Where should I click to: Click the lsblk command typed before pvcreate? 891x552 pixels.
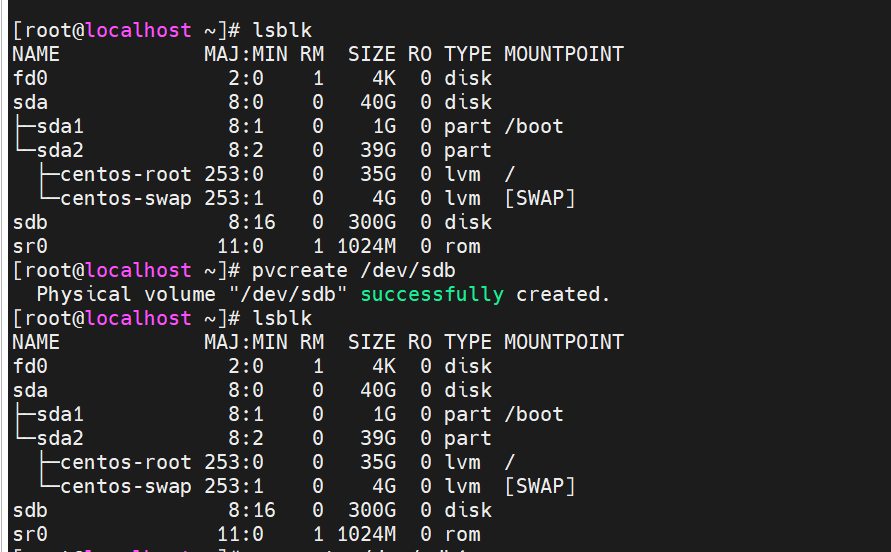(x=282, y=30)
